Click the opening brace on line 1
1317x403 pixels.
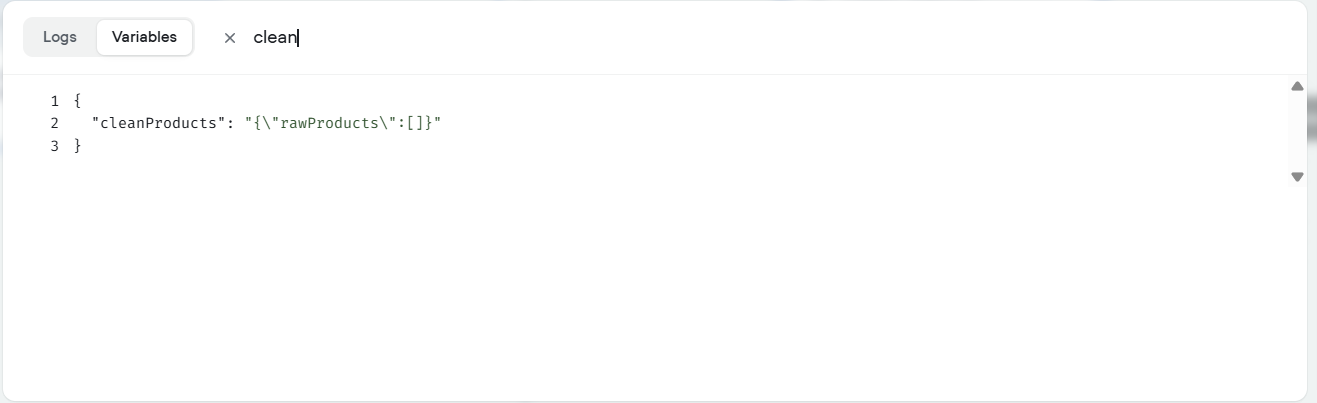pos(77,101)
